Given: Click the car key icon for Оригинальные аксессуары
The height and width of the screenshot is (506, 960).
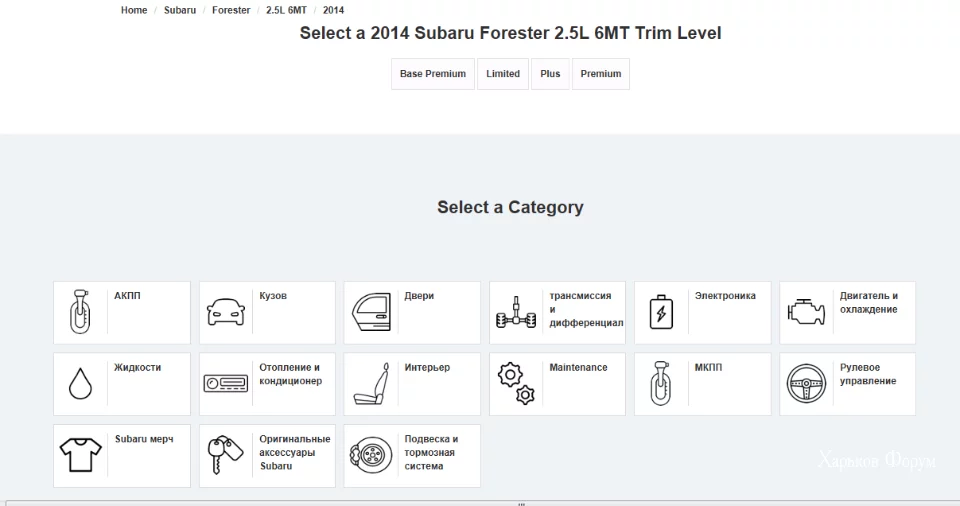Looking at the screenshot, I should tap(226, 455).
